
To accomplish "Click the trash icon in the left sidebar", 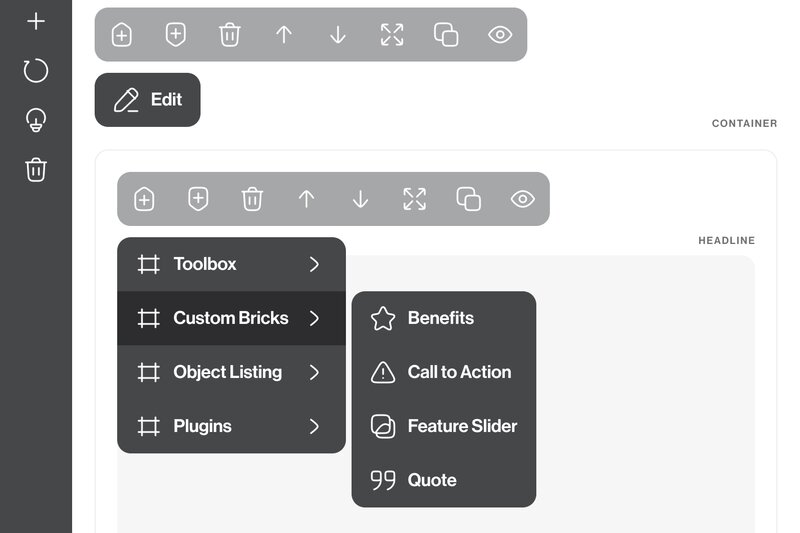I will 36,170.
